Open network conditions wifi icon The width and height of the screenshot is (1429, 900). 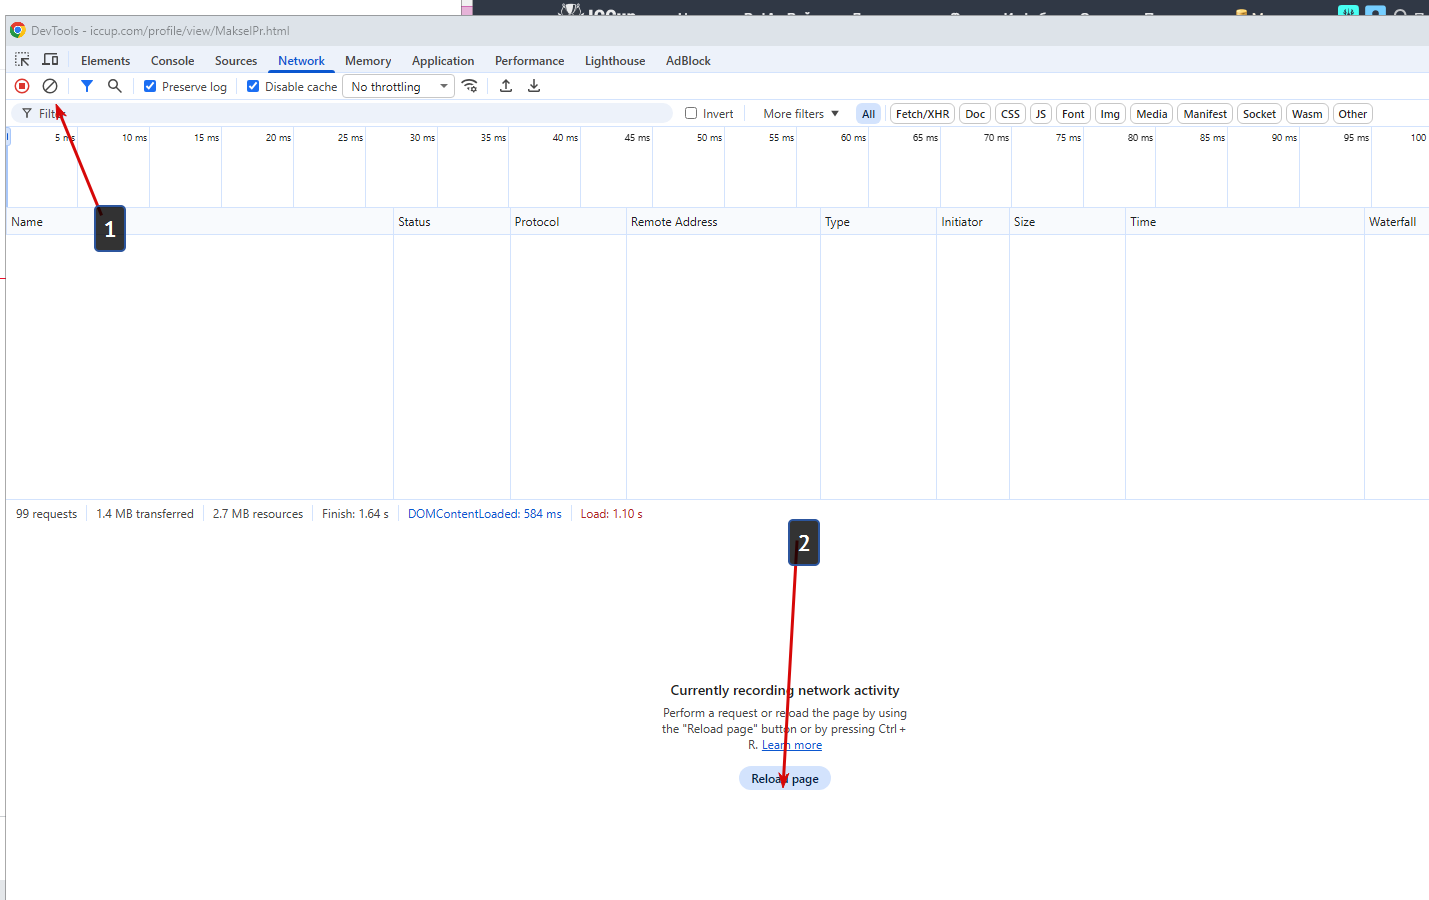470,86
